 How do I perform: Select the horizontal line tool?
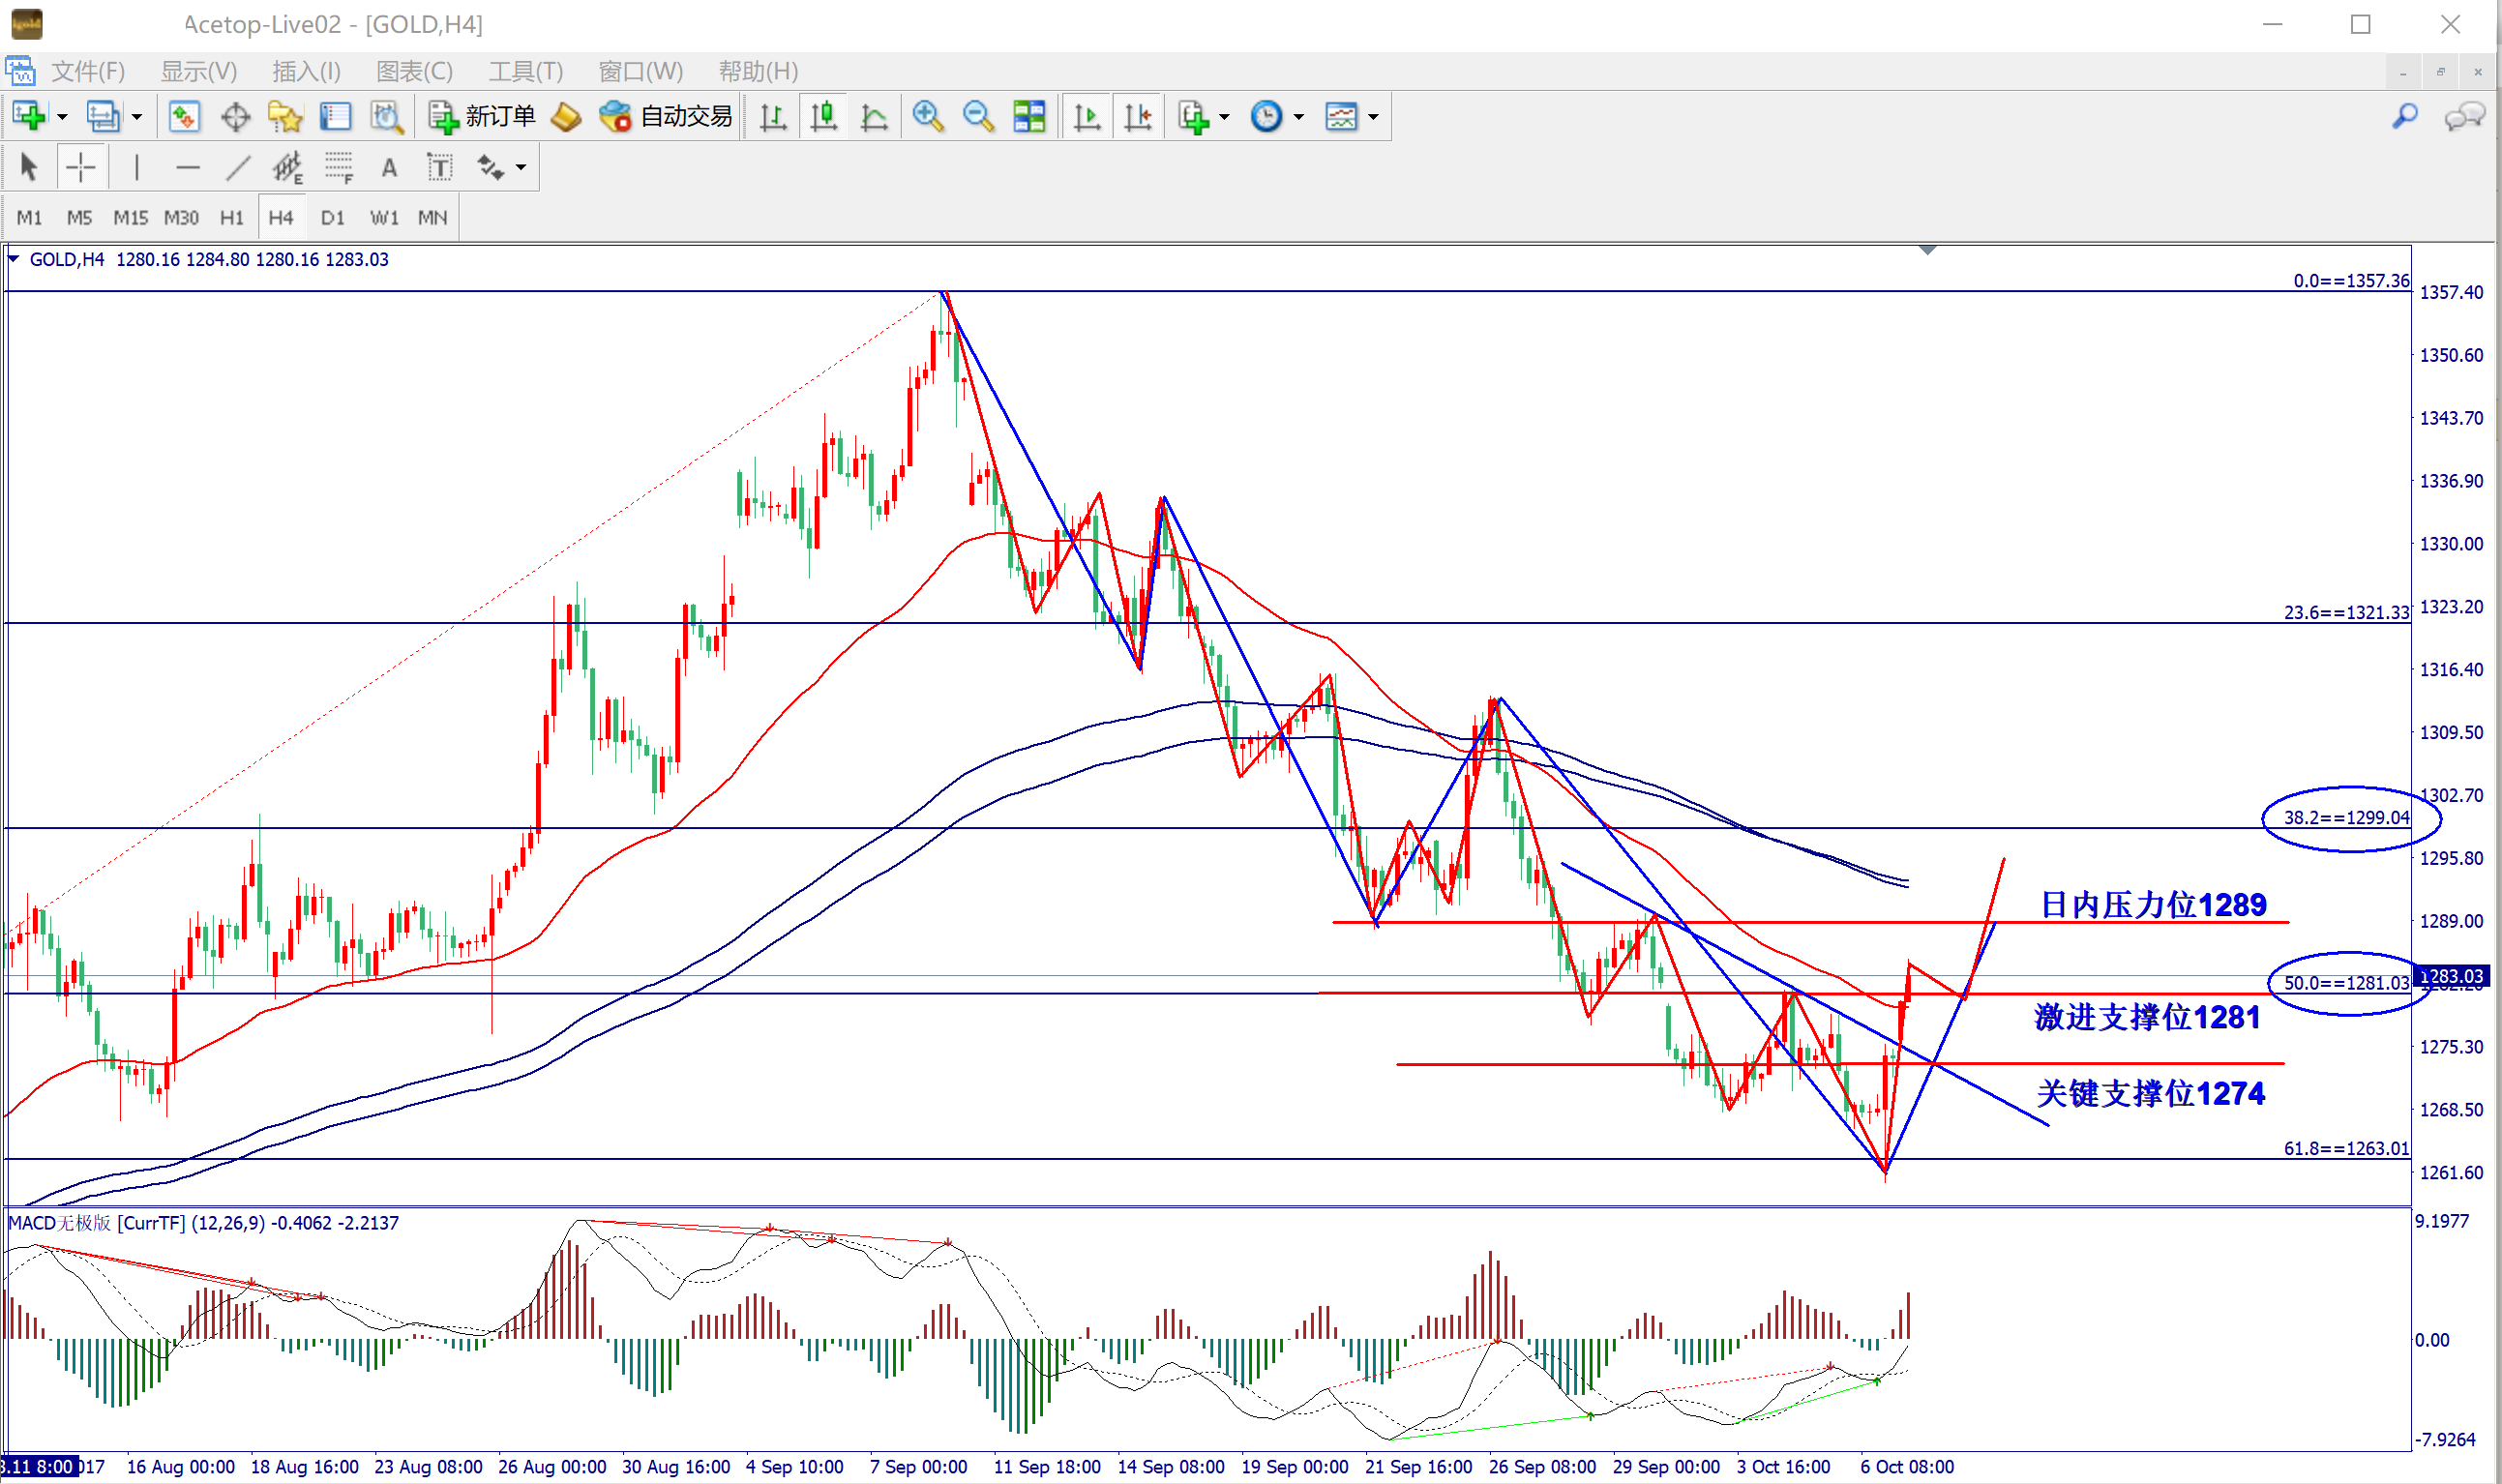point(187,168)
